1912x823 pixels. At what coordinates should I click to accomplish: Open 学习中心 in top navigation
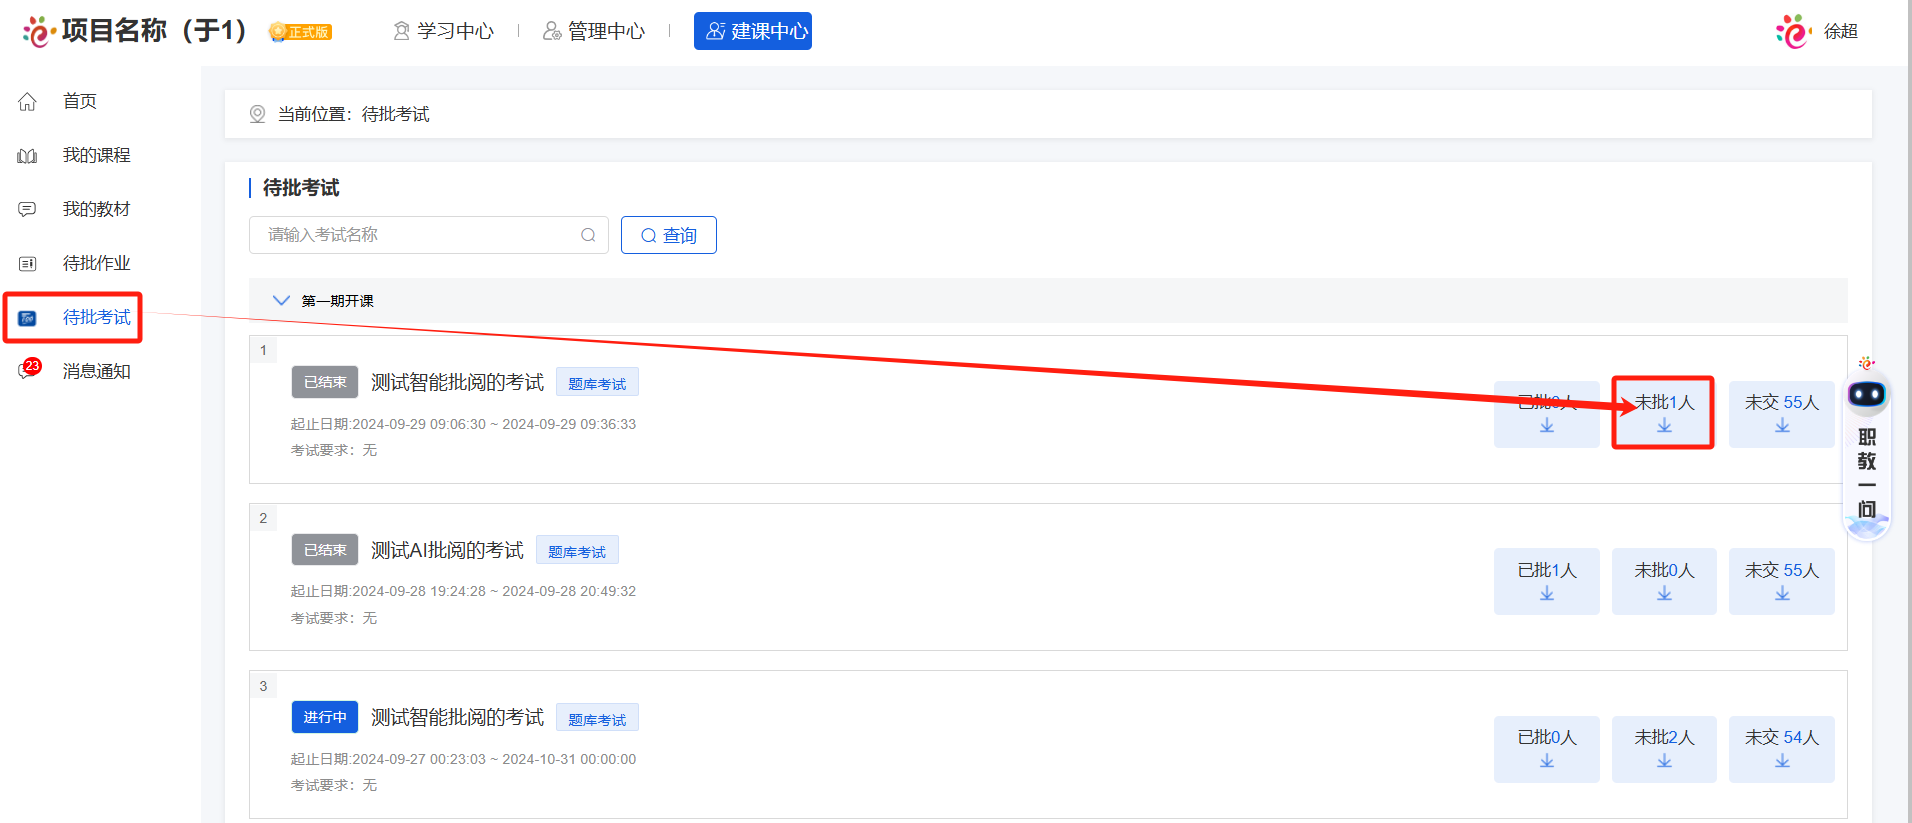(444, 31)
